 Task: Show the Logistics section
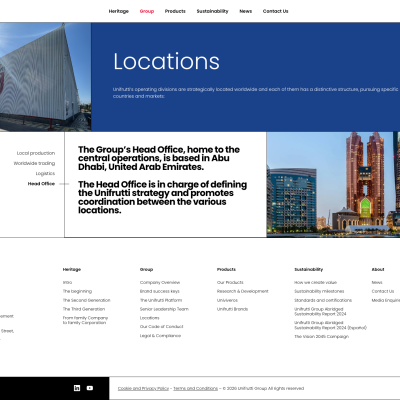click(x=45, y=174)
